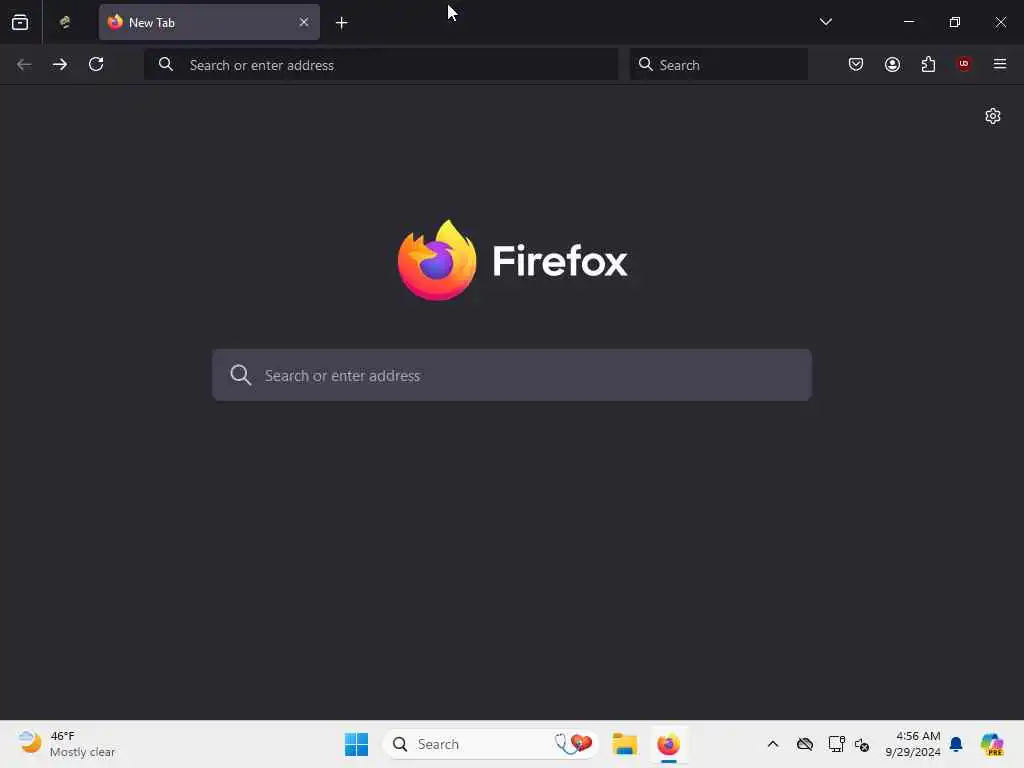Open the Windows Start menu
Screen dimensions: 1024x768
357,744
